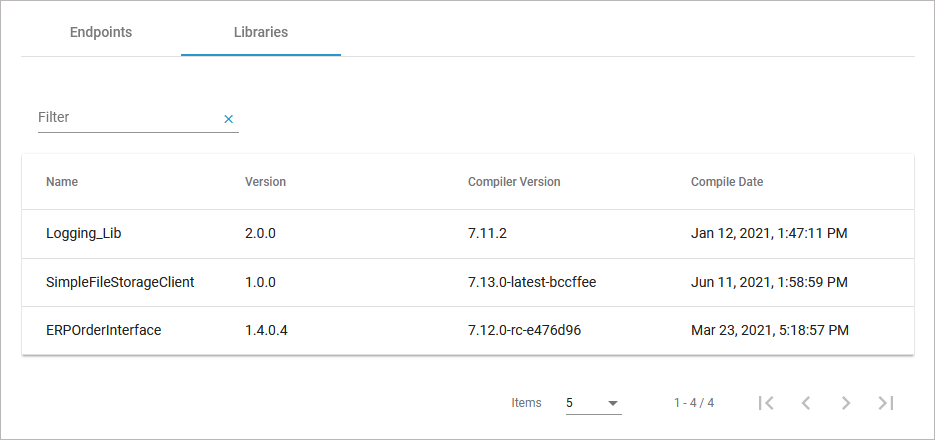The width and height of the screenshot is (935, 440).
Task: Select the SimpleFileStorageClient library row
Action: 120,282
